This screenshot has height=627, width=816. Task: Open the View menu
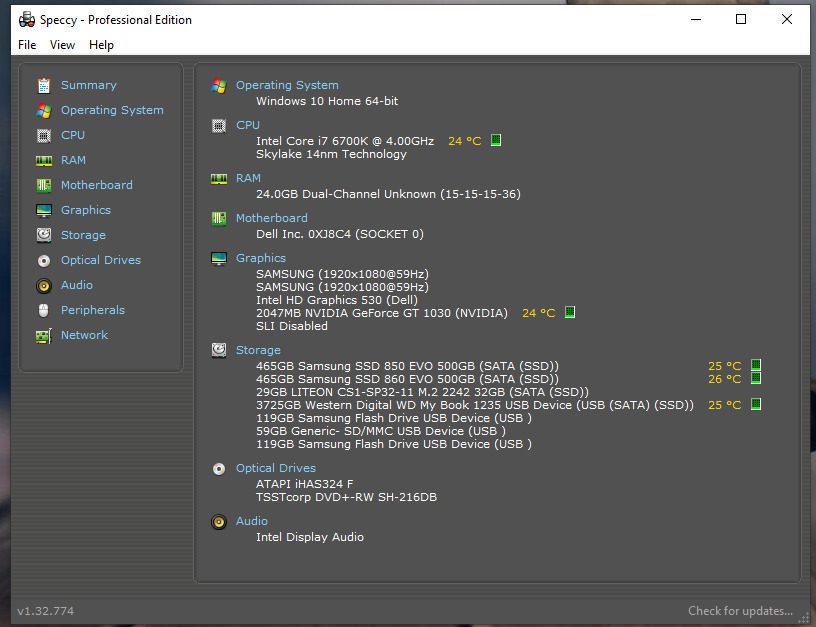[63, 45]
